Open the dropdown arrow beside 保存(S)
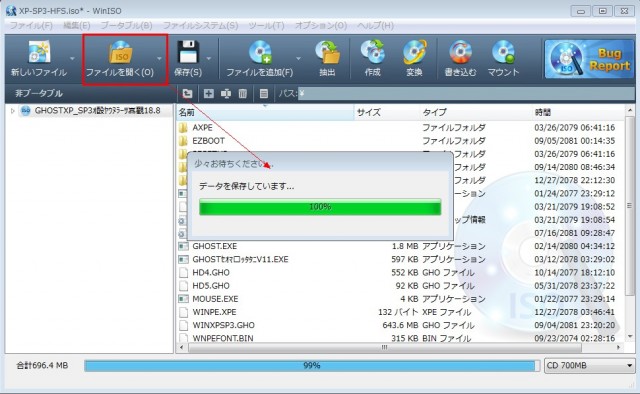The width and height of the screenshot is (640, 394). (209, 58)
